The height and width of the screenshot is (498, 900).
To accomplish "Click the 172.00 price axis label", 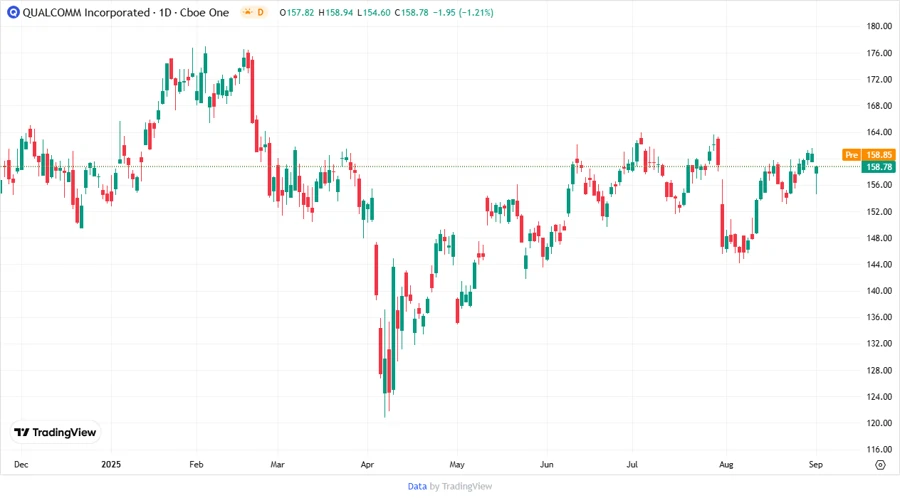I will [879, 79].
